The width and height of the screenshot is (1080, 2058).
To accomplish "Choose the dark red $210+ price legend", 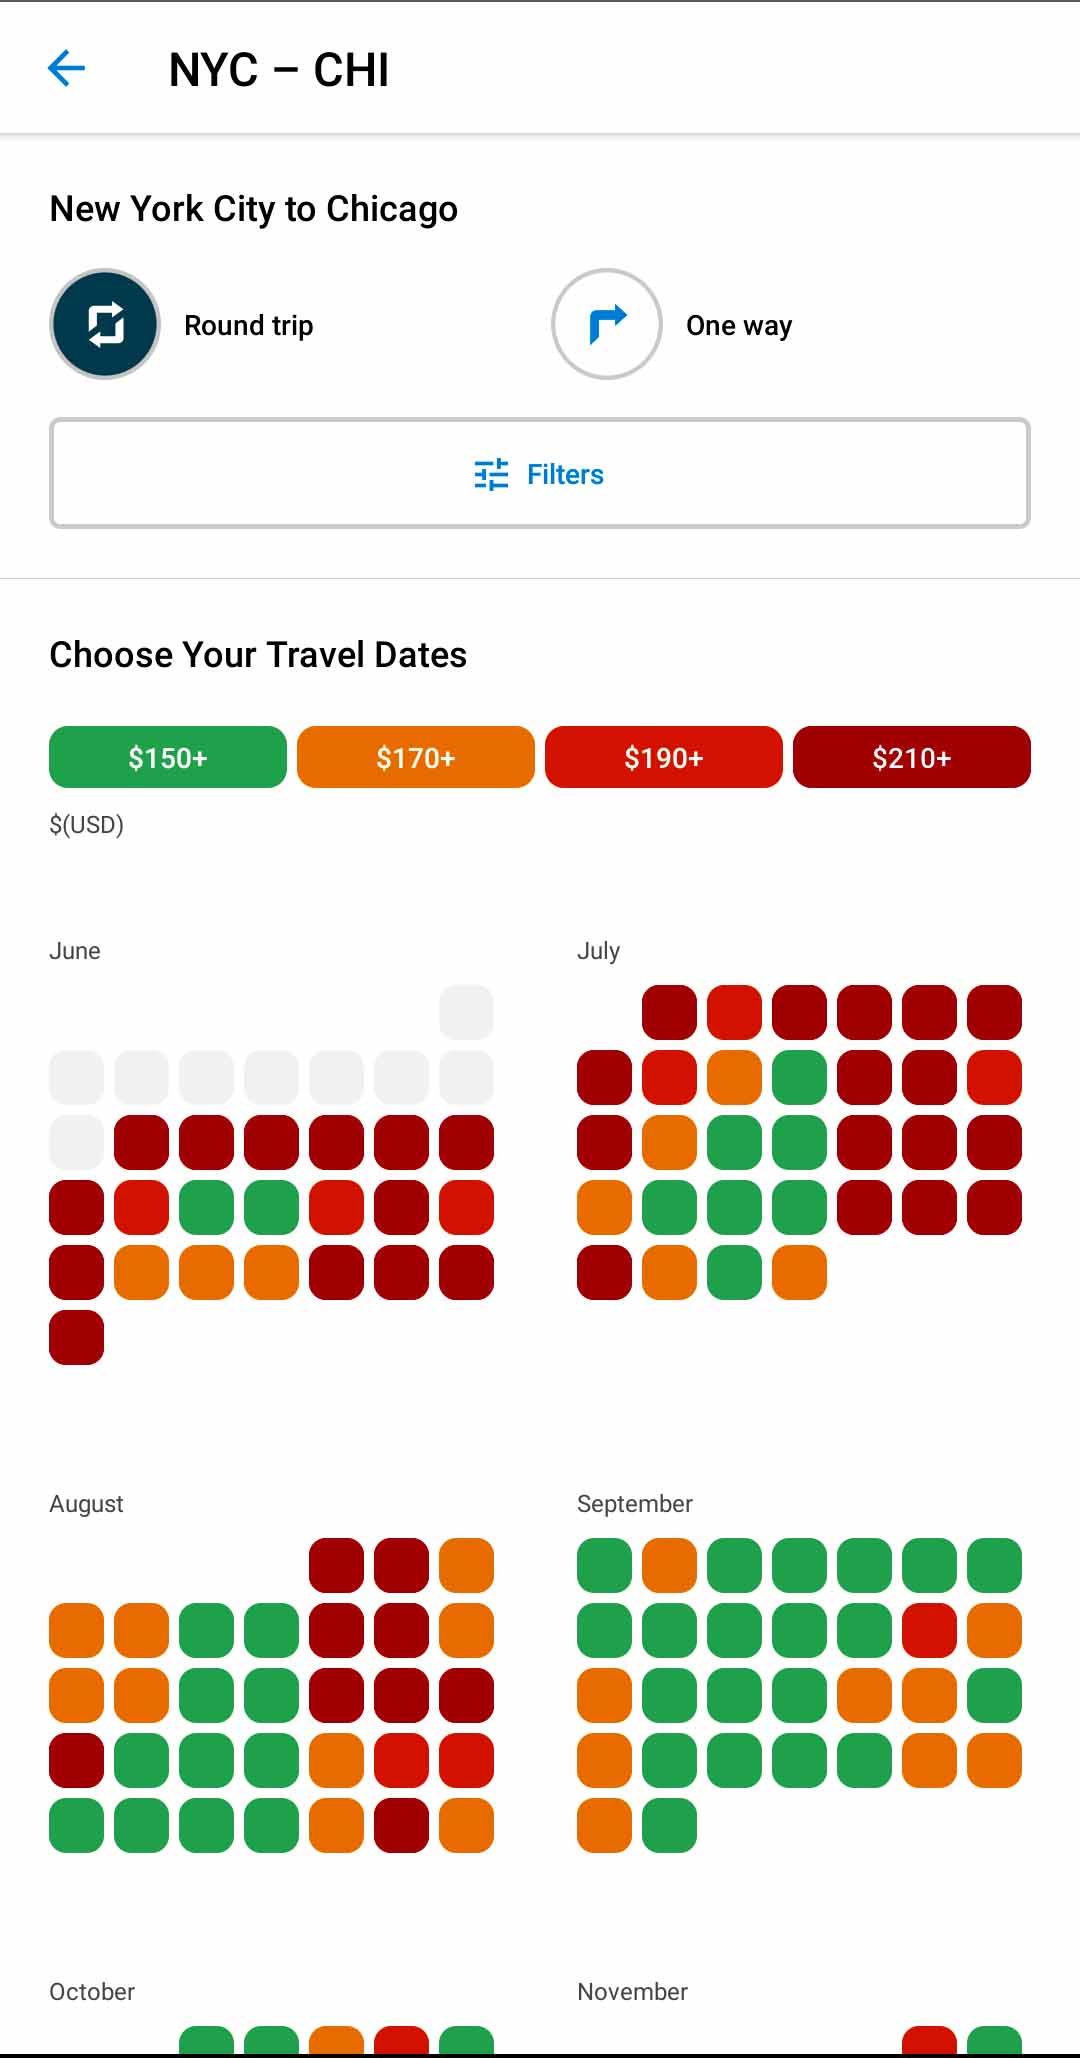I will 912,757.
